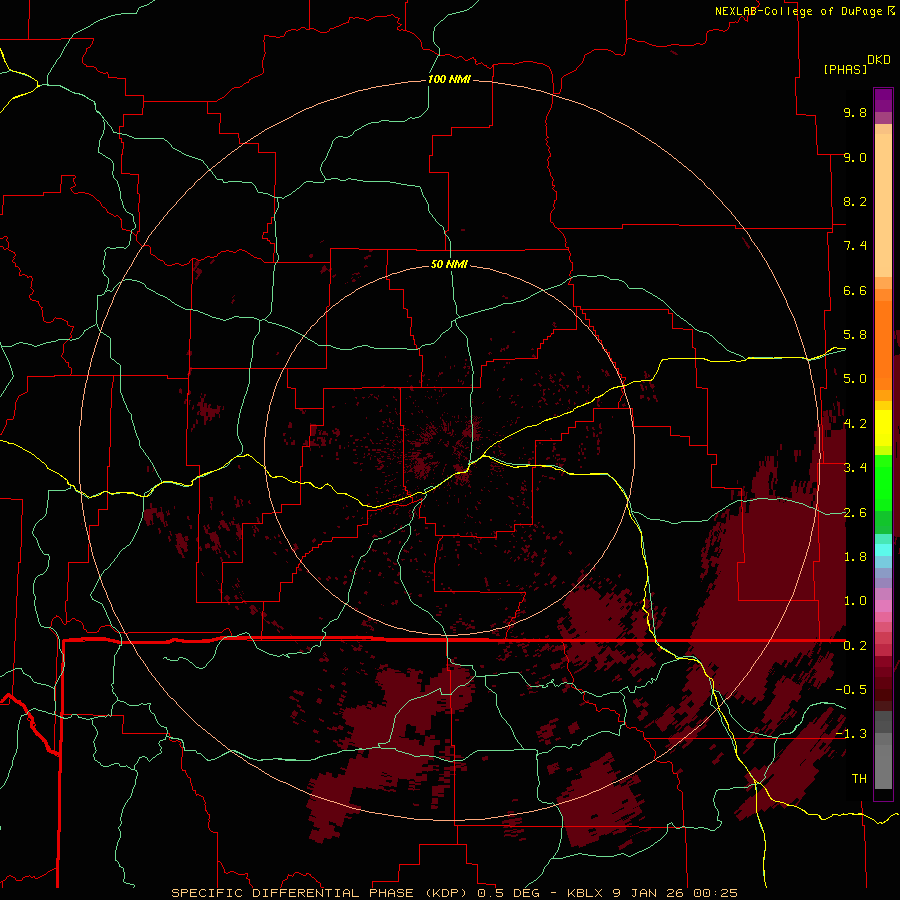Click the 1.8 scale value
Viewport: 900px width, 900px height.
855,557
